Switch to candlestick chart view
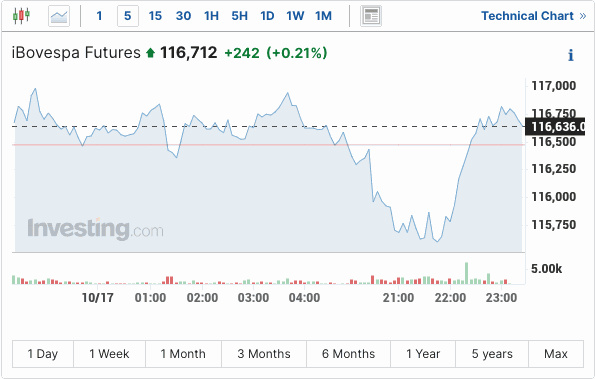 [21, 16]
